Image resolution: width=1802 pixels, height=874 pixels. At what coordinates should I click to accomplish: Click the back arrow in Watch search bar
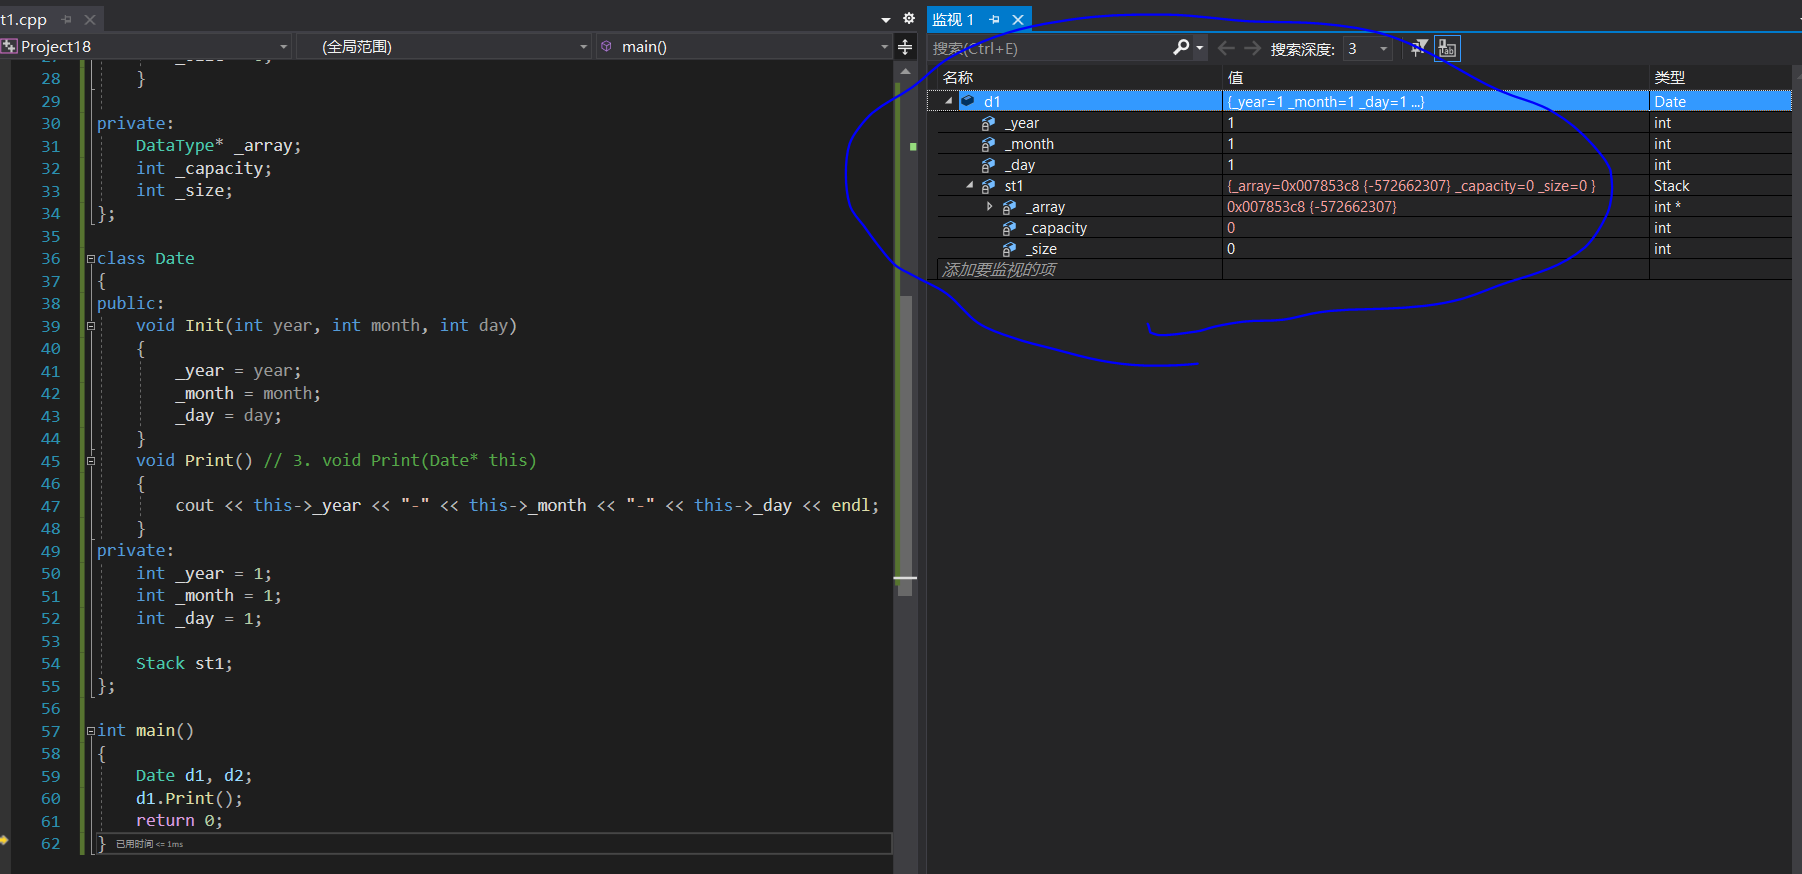1226,48
